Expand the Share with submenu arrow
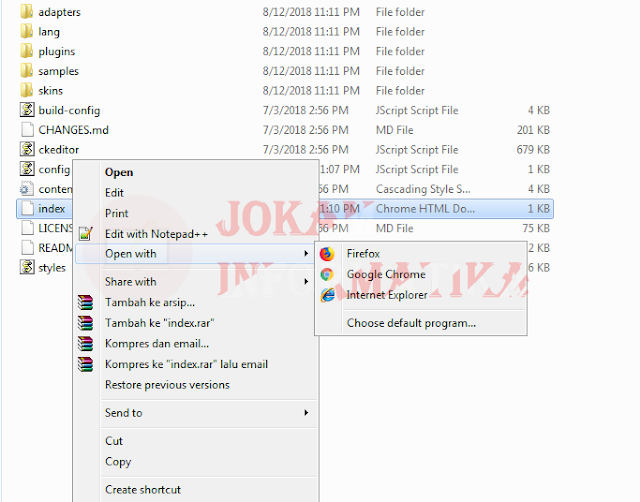Screen dimensions: 640x502 pos(306,282)
